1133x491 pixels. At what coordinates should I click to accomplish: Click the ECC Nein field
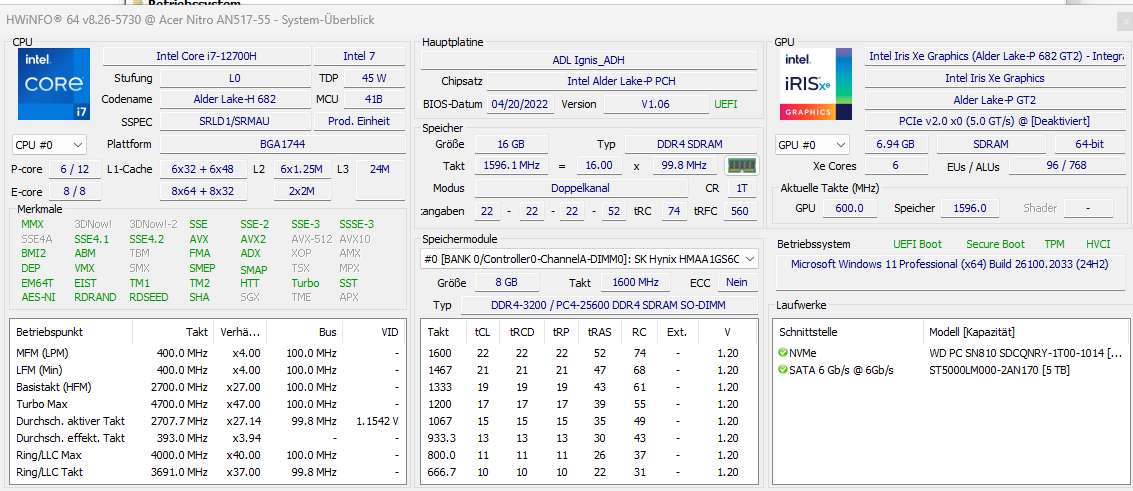(737, 282)
